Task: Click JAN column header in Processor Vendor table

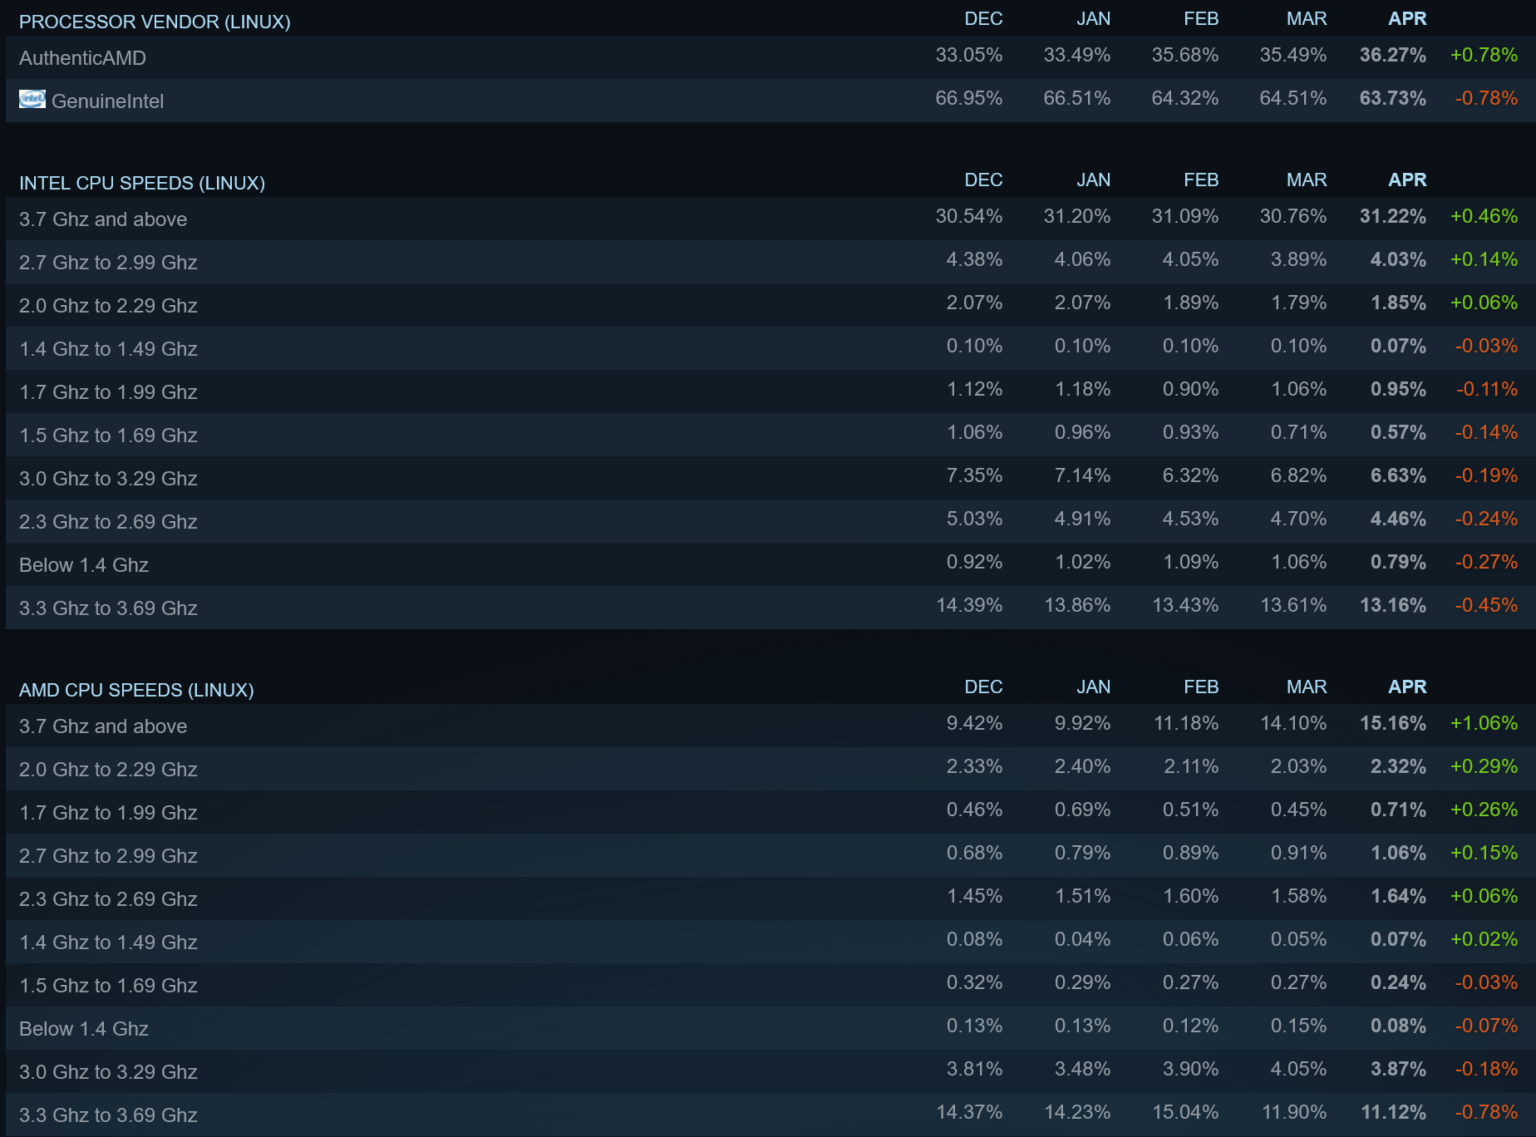Action: (1093, 19)
